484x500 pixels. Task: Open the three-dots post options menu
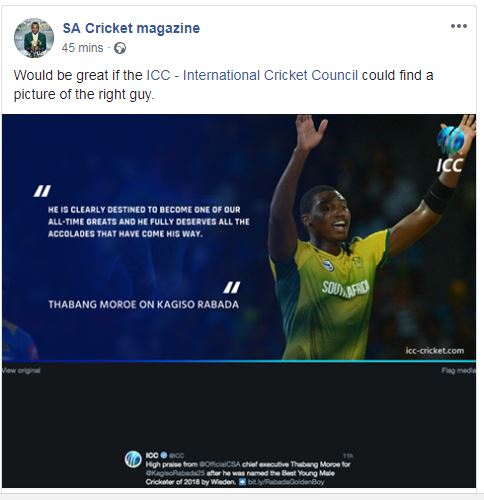click(x=459, y=26)
